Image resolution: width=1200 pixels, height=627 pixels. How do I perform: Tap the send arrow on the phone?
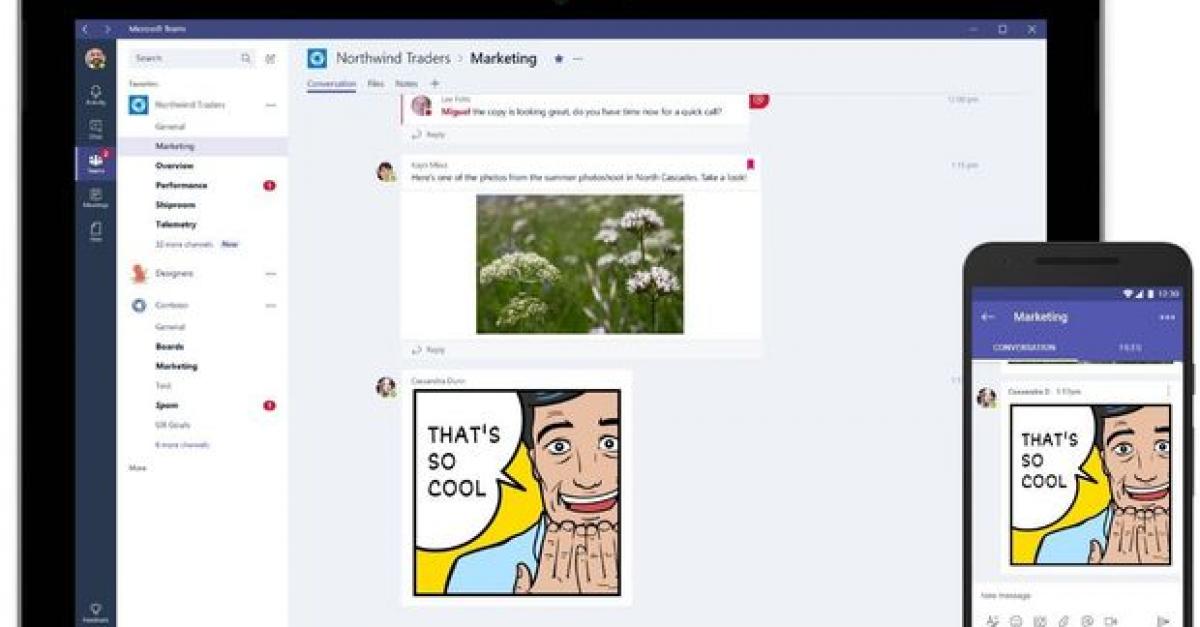click(x=1163, y=621)
